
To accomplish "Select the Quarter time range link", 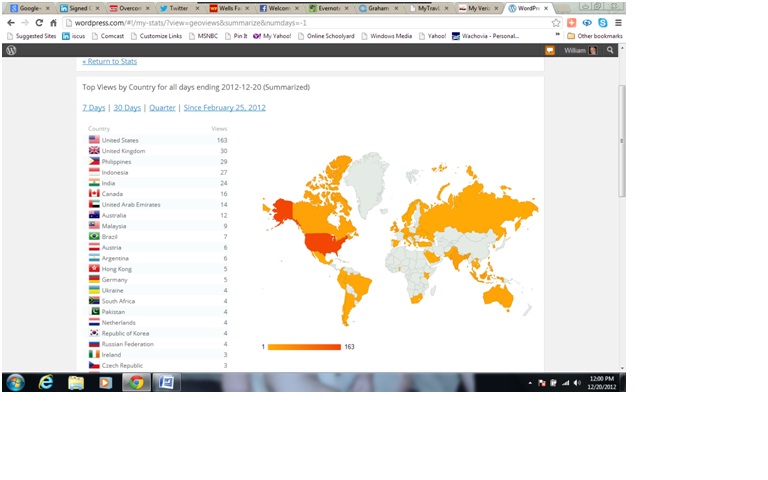I will pyautogui.click(x=162, y=107).
